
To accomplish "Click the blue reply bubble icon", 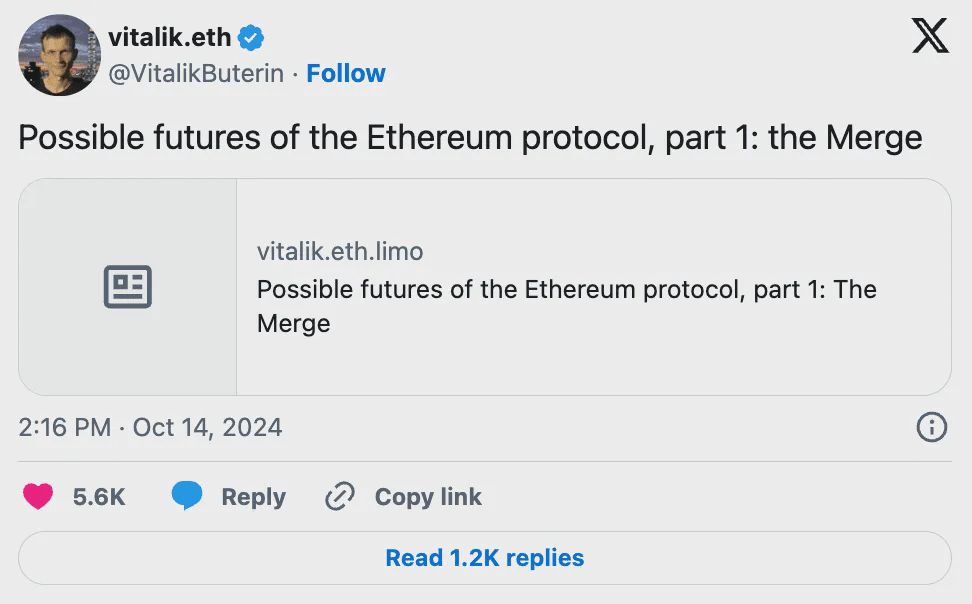I will [187, 496].
